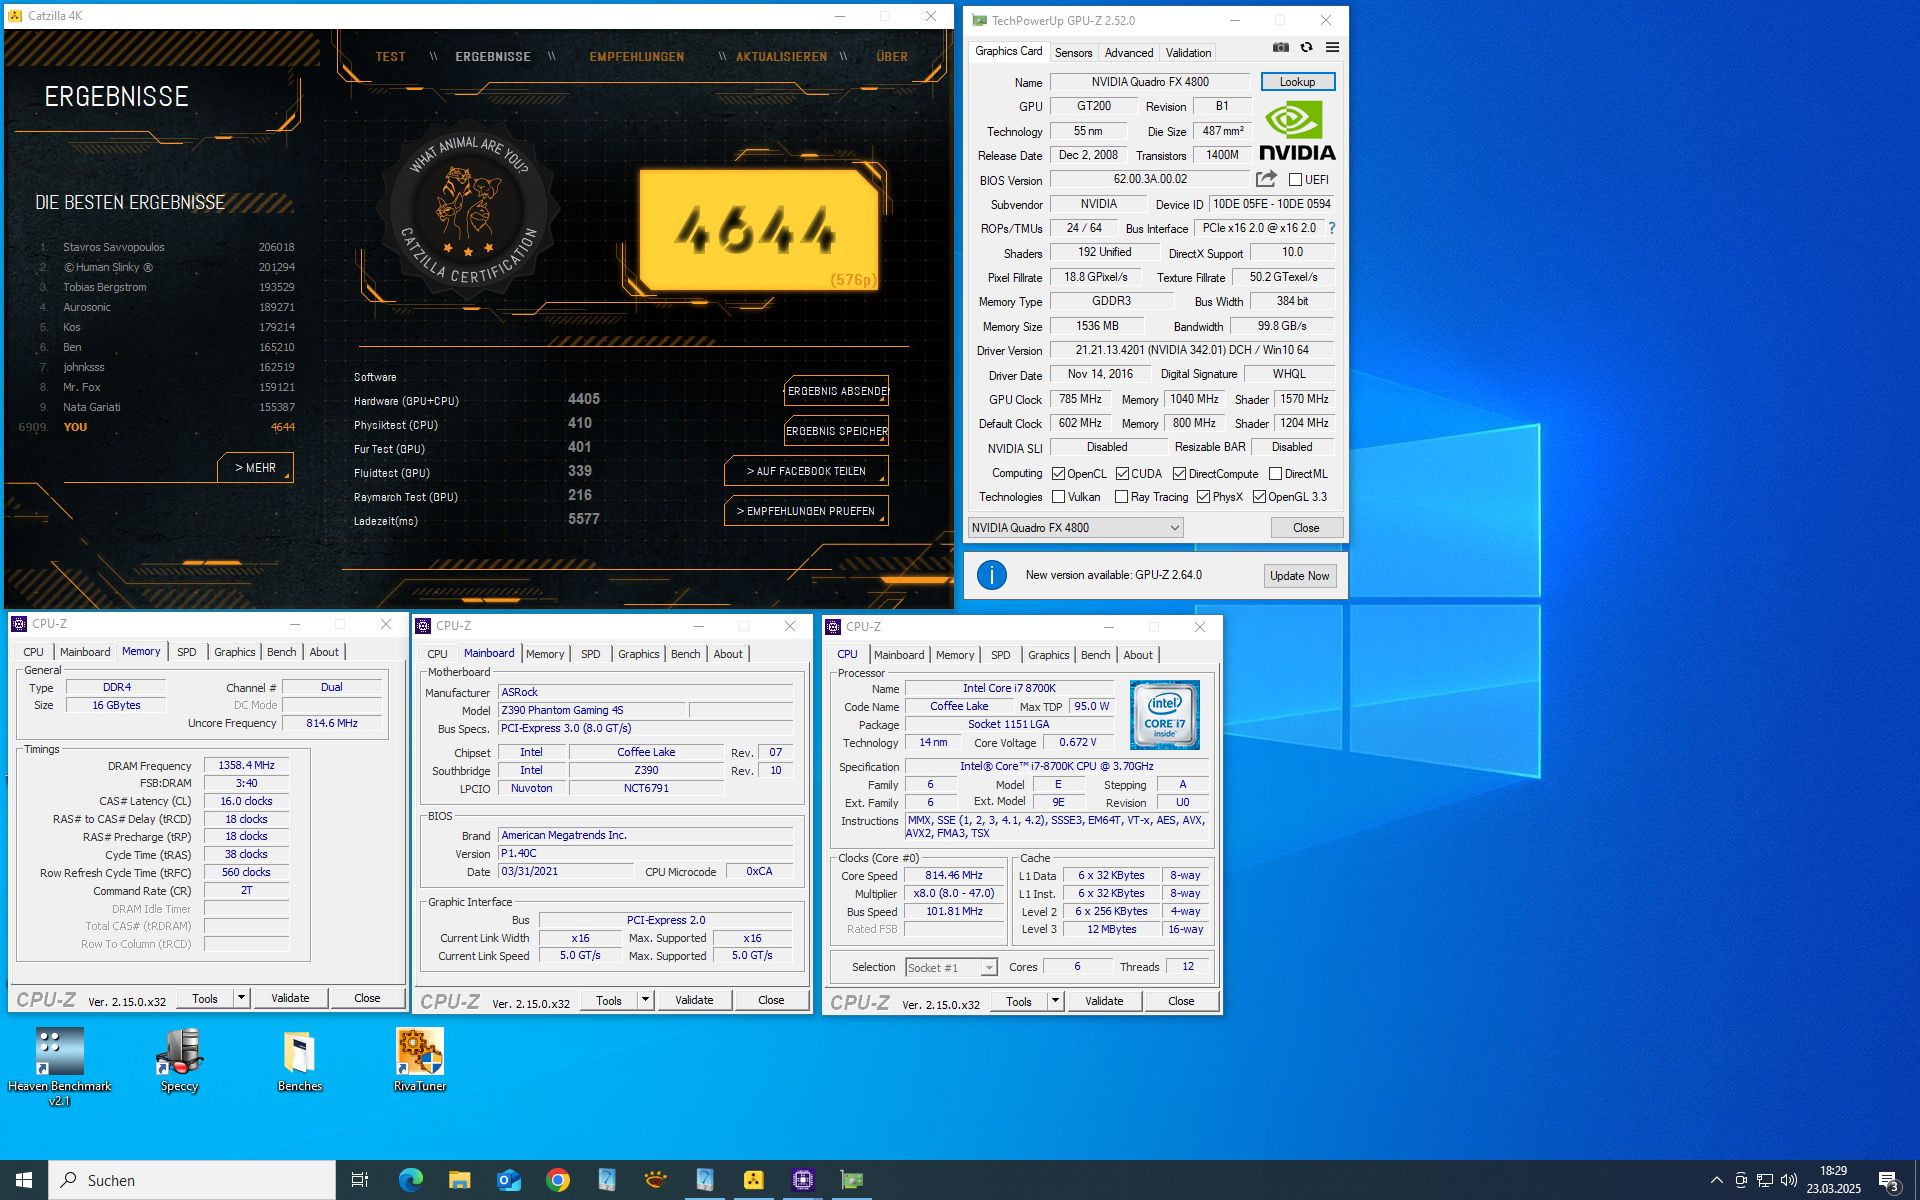Click the GPU-Z screenshot camera icon

tap(1280, 47)
